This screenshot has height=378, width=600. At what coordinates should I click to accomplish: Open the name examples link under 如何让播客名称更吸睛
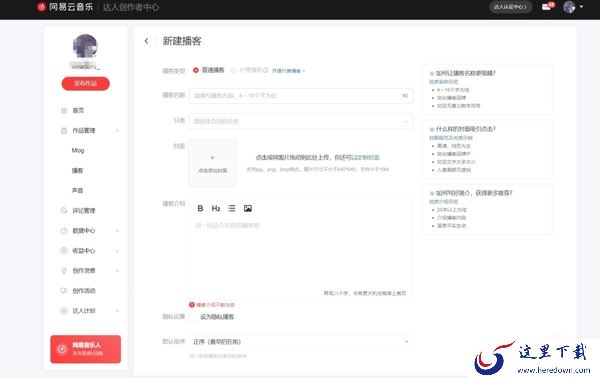[x=443, y=82]
